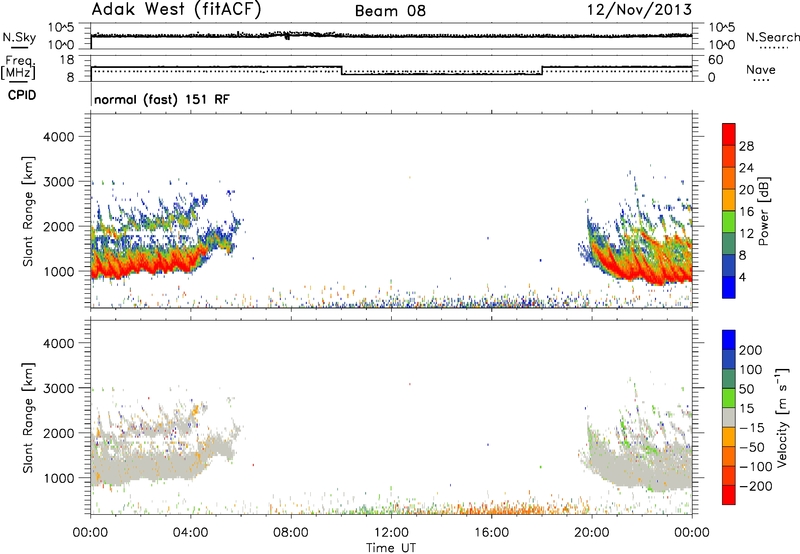Click the "12" tick on Power scale

[x=746, y=234]
